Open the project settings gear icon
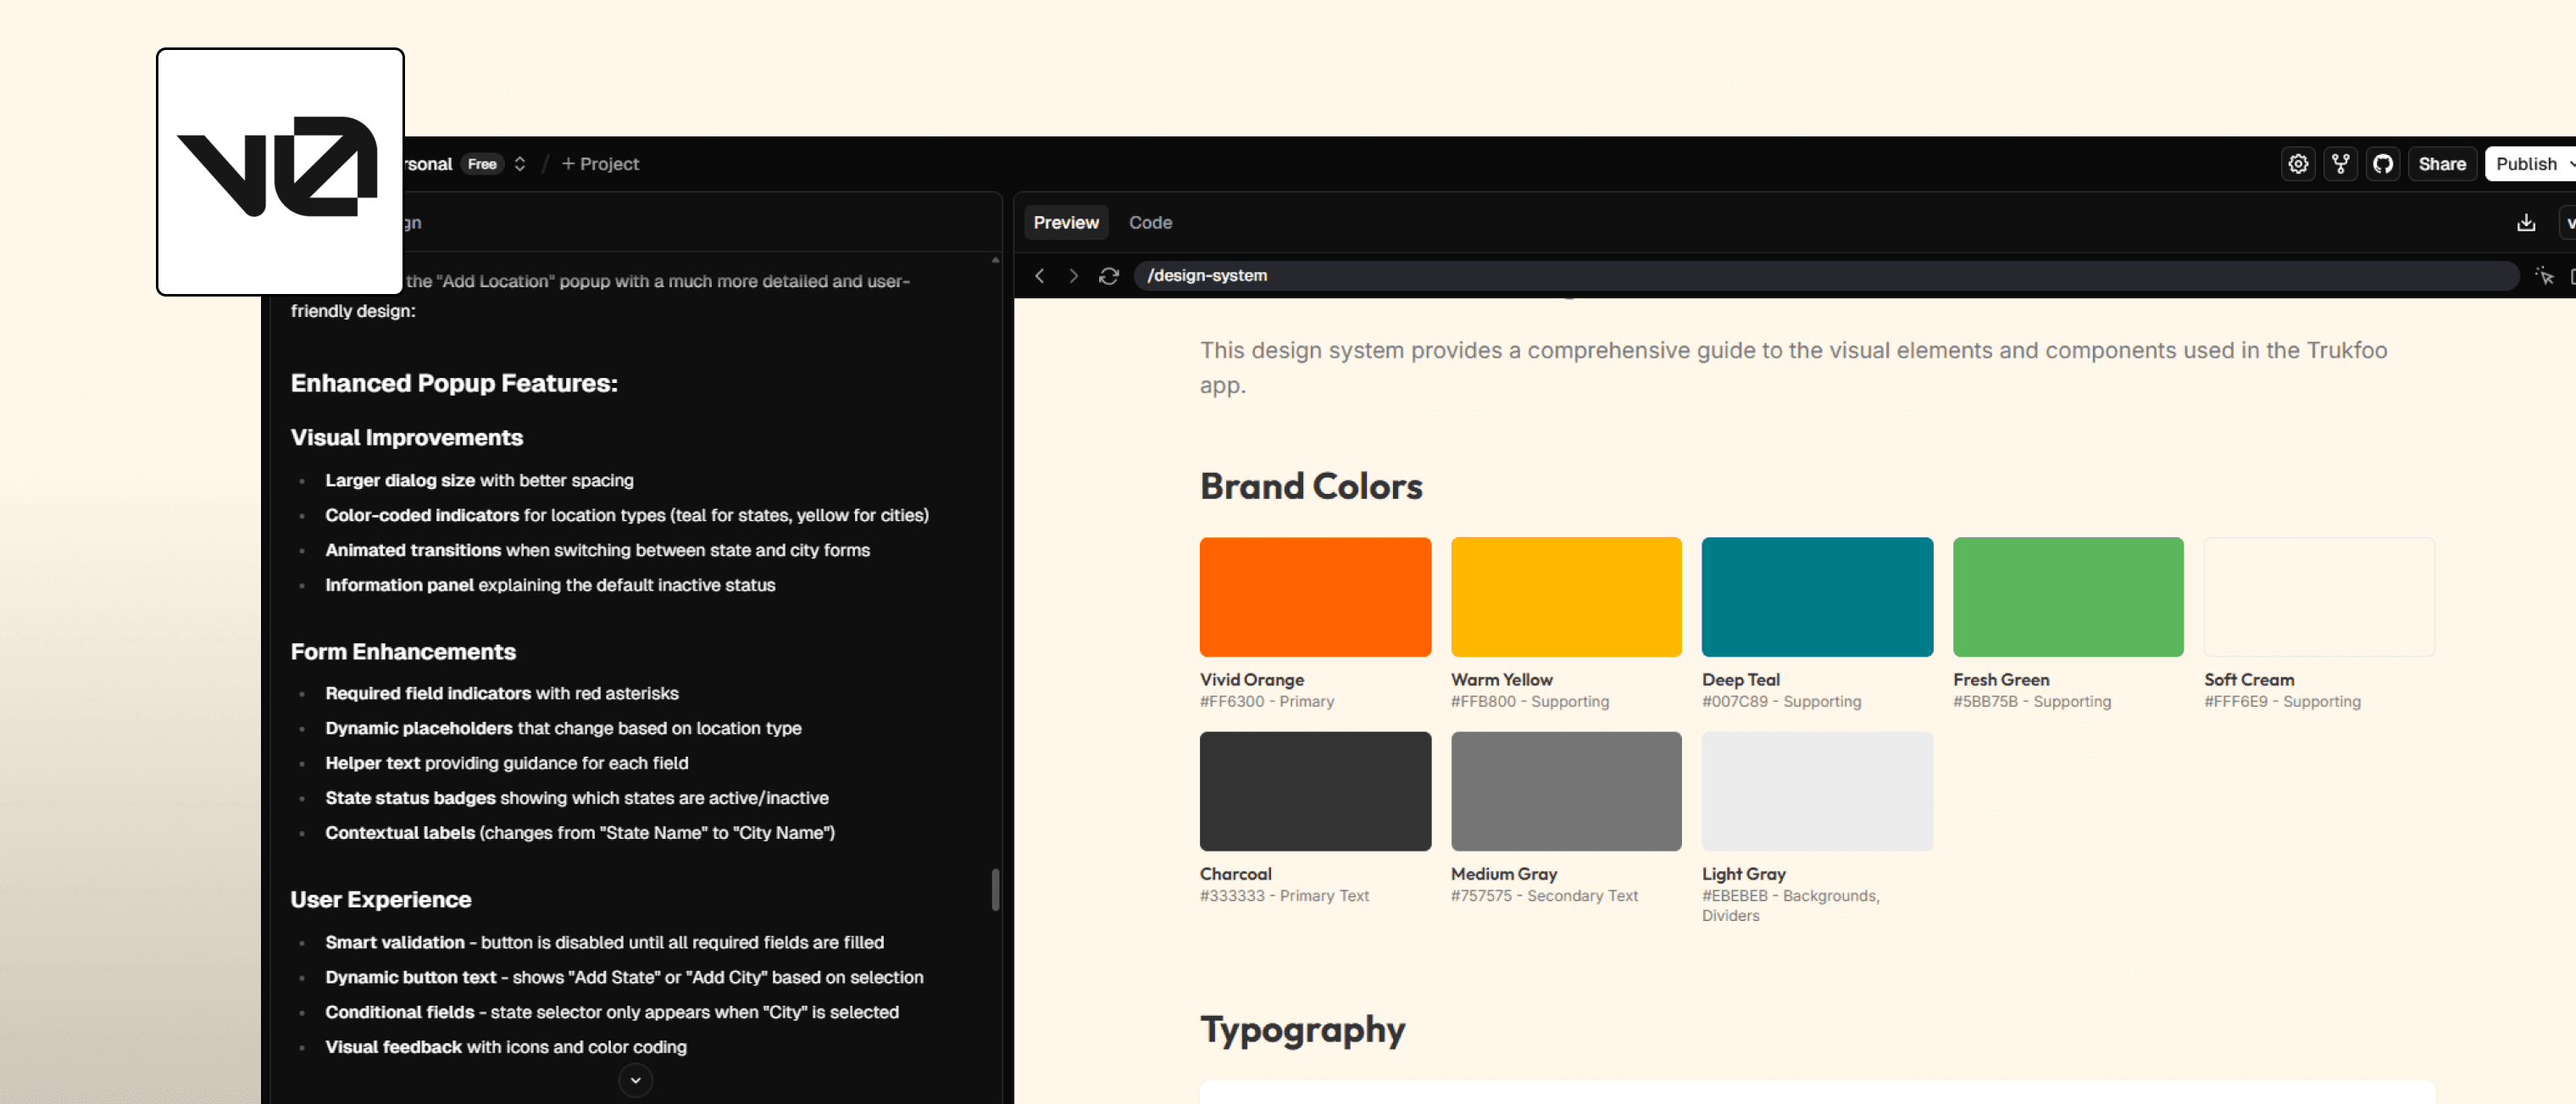 [2297, 163]
